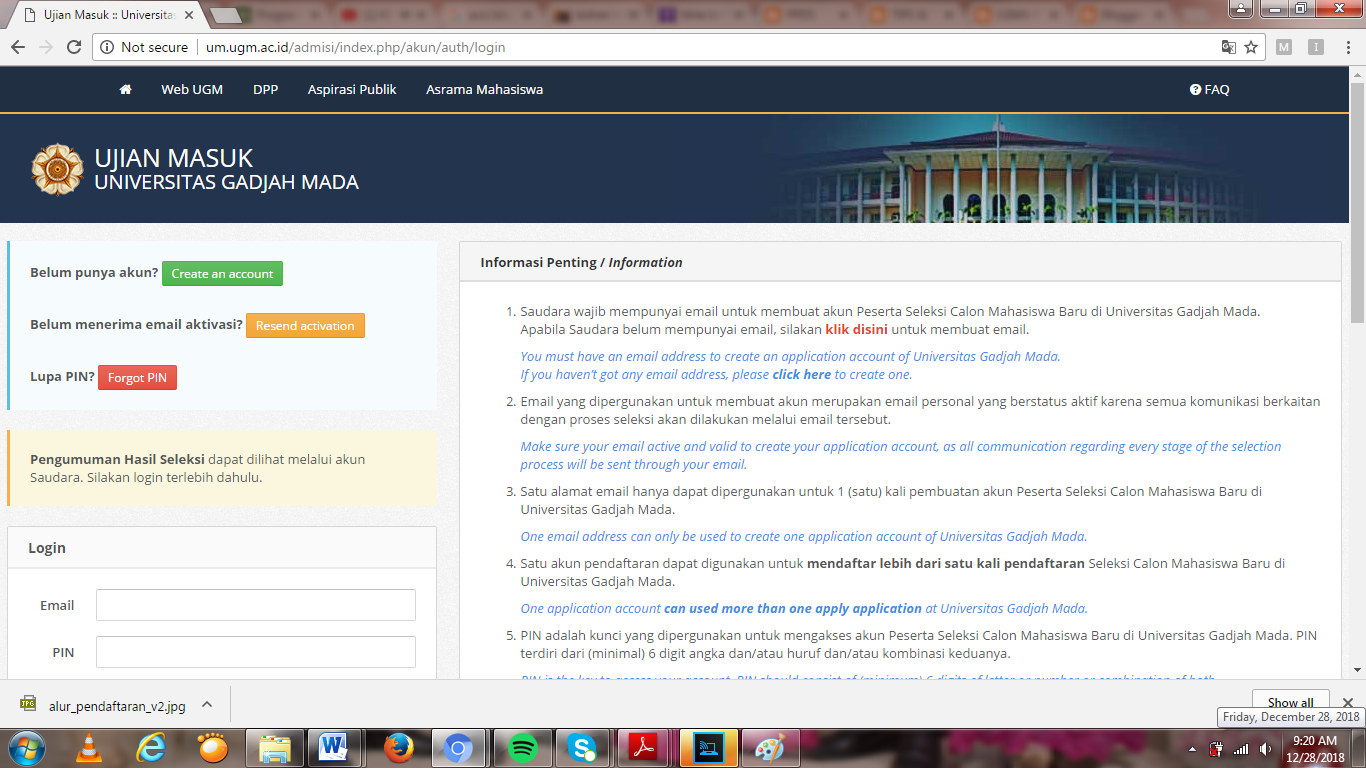Viewport: 1366px width, 772px height.
Task: Click the 'Pengumuman Hasil Seleksi' notice text
Action: 117,459
